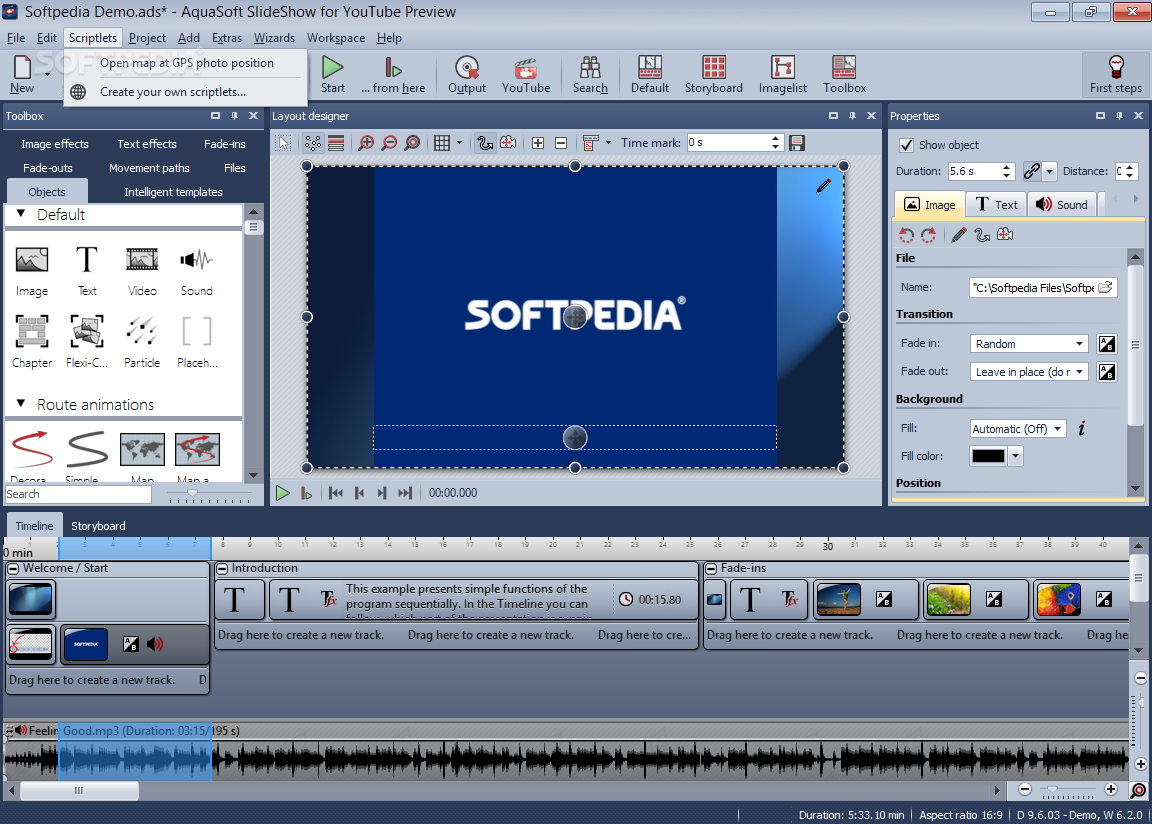Viewport: 1152px width, 824px height.
Task: Click browse file icon next to Name
Action: tap(1106, 287)
